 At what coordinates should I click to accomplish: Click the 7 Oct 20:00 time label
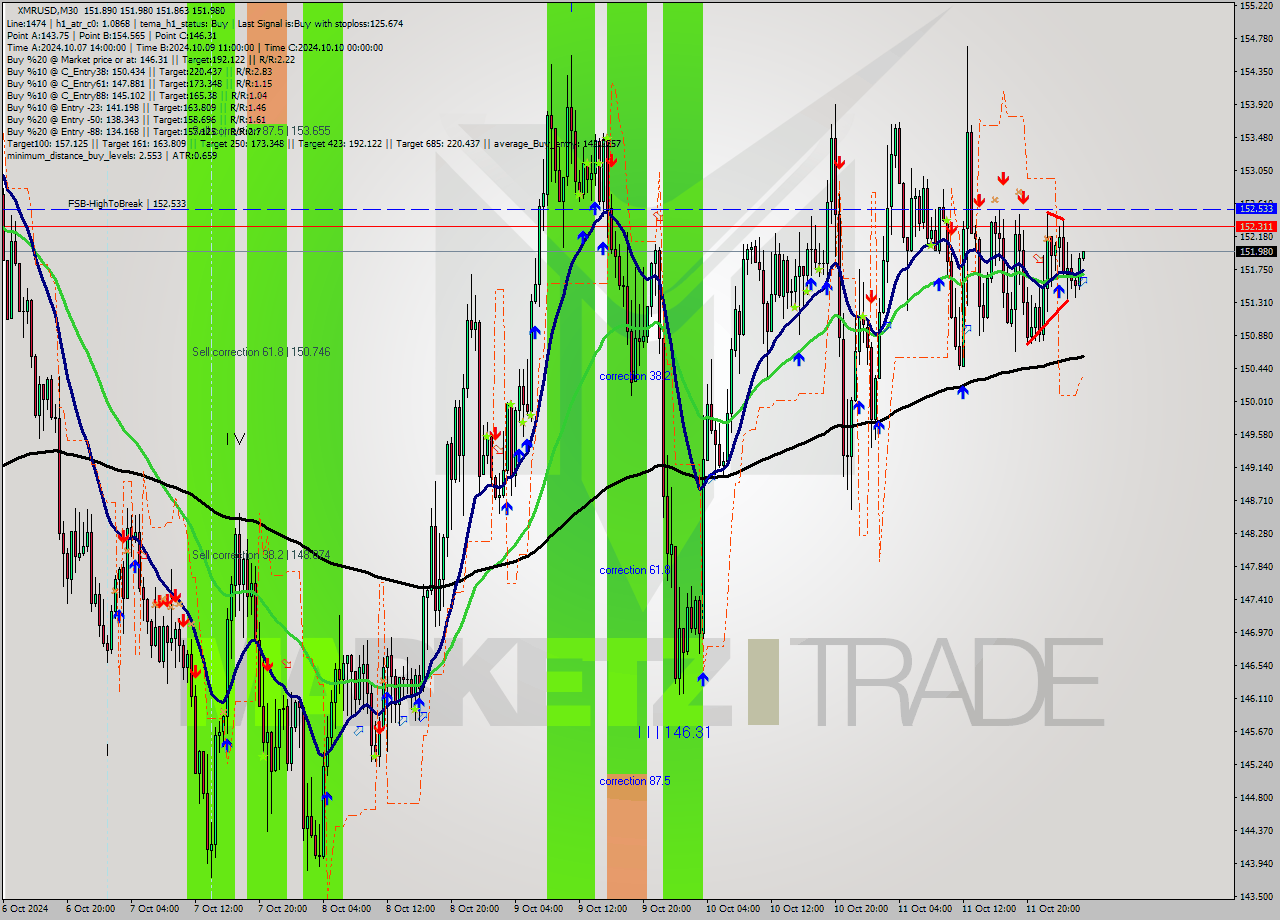[x=281, y=909]
